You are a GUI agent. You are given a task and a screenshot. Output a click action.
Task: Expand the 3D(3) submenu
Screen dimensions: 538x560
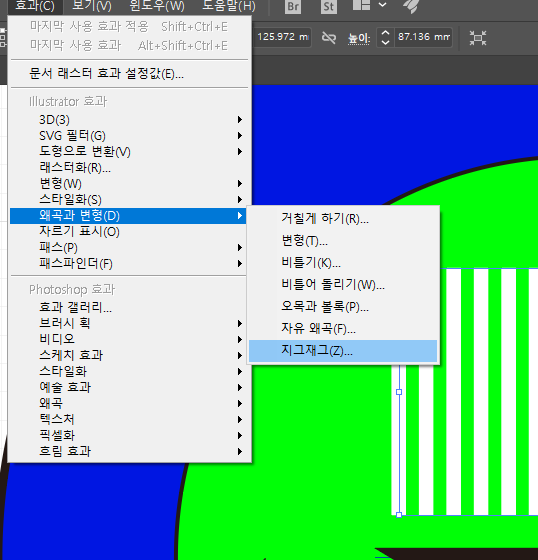pos(129,120)
